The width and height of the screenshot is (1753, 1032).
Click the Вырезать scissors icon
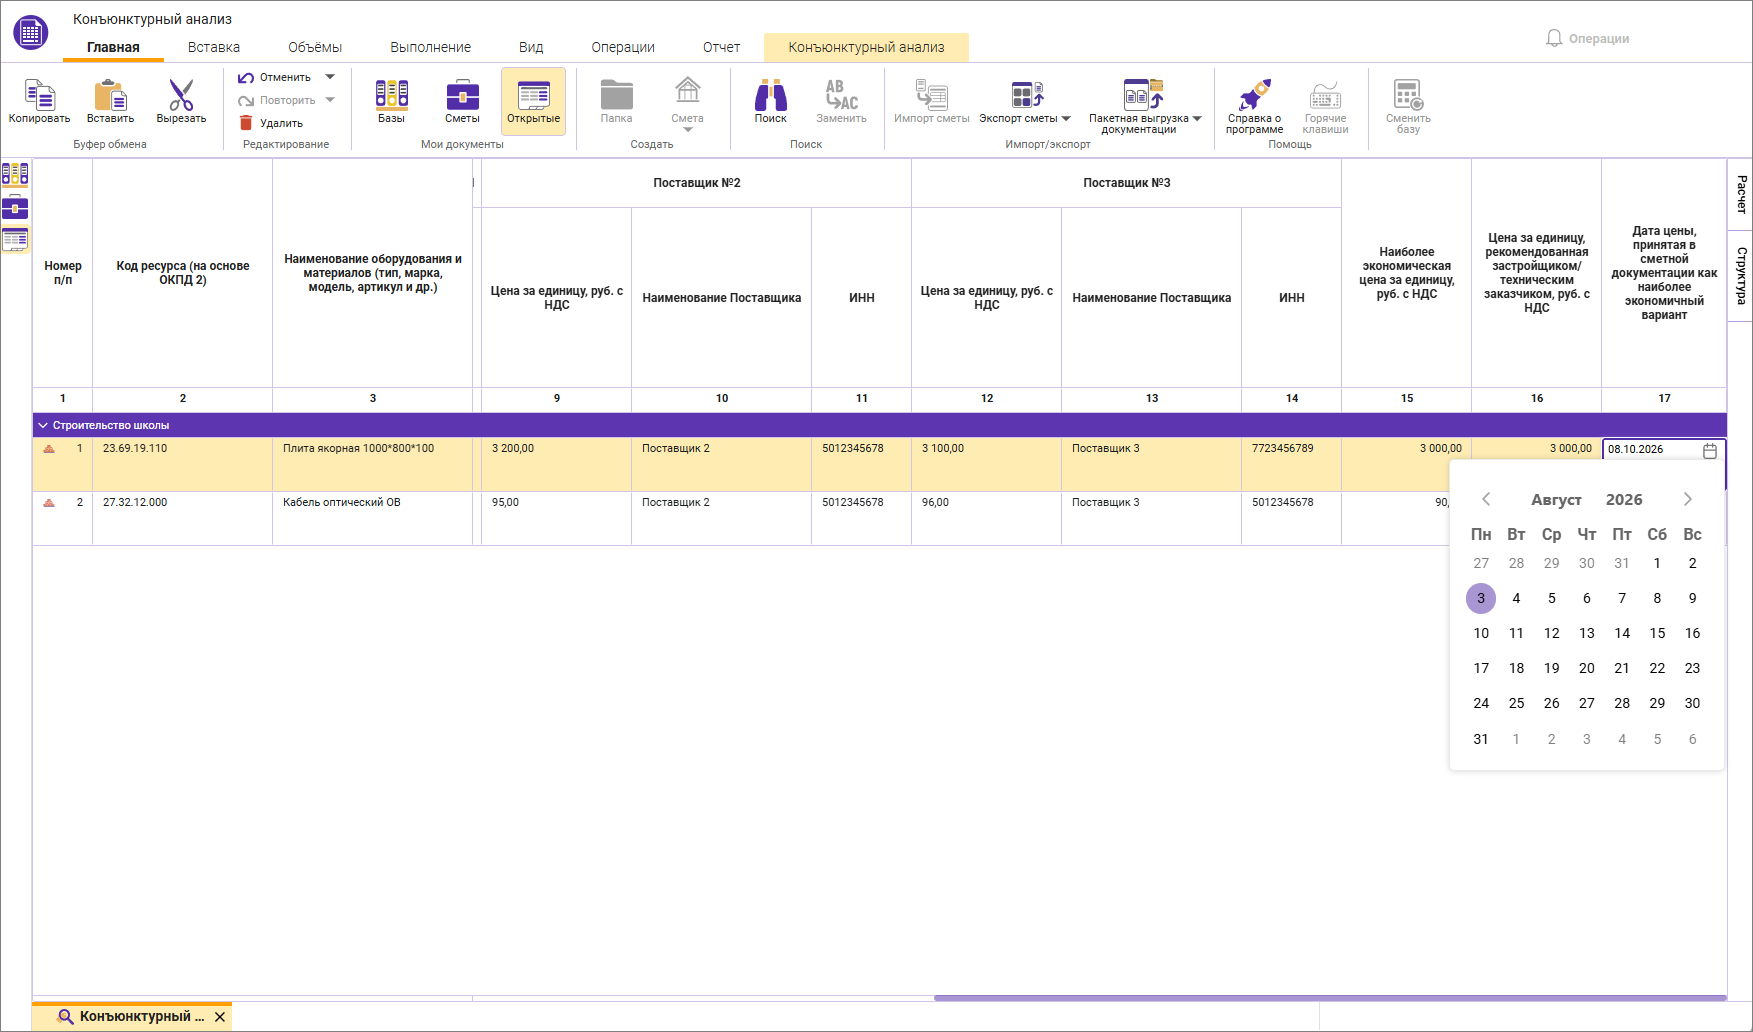pyautogui.click(x=181, y=95)
